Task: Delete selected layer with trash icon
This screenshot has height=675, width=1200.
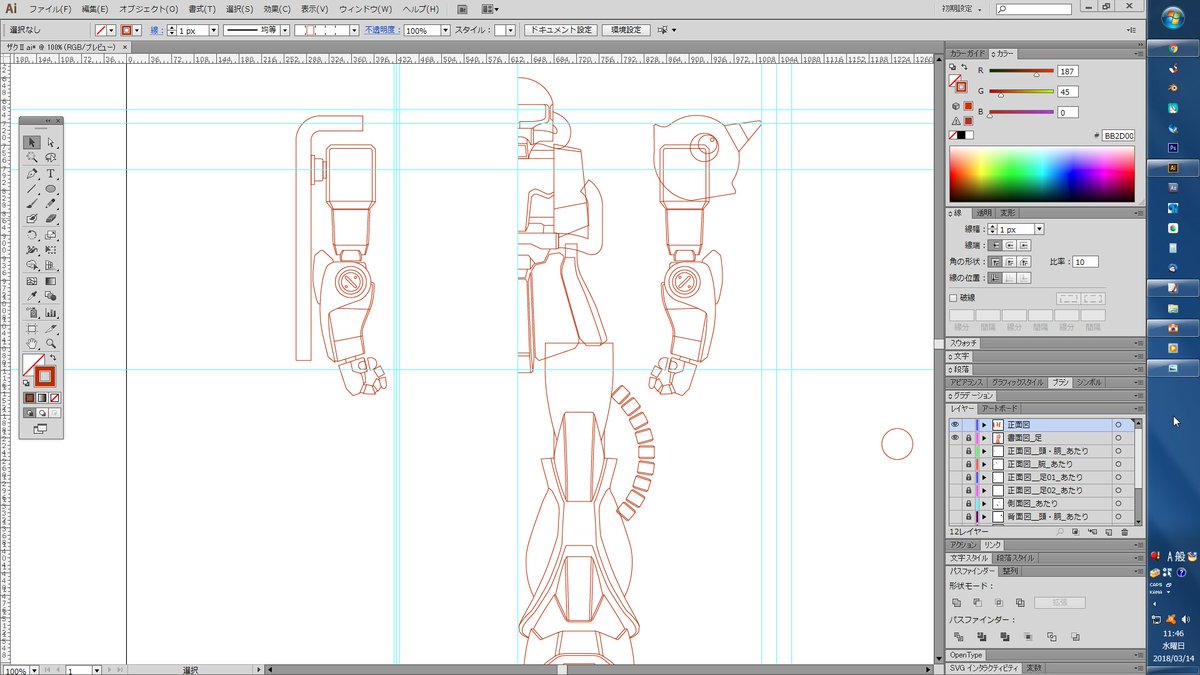Action: (1124, 532)
